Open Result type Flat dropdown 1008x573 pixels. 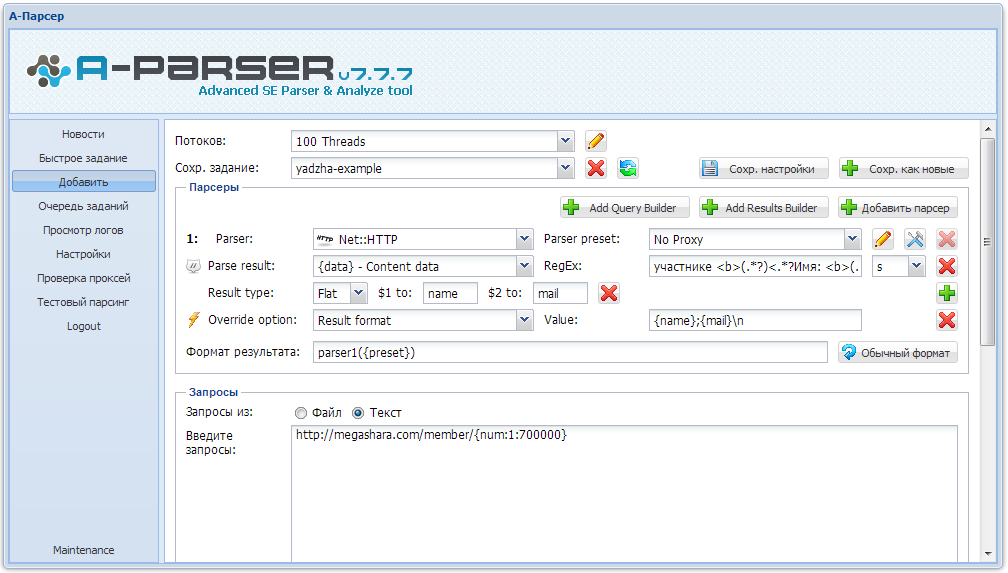click(359, 293)
